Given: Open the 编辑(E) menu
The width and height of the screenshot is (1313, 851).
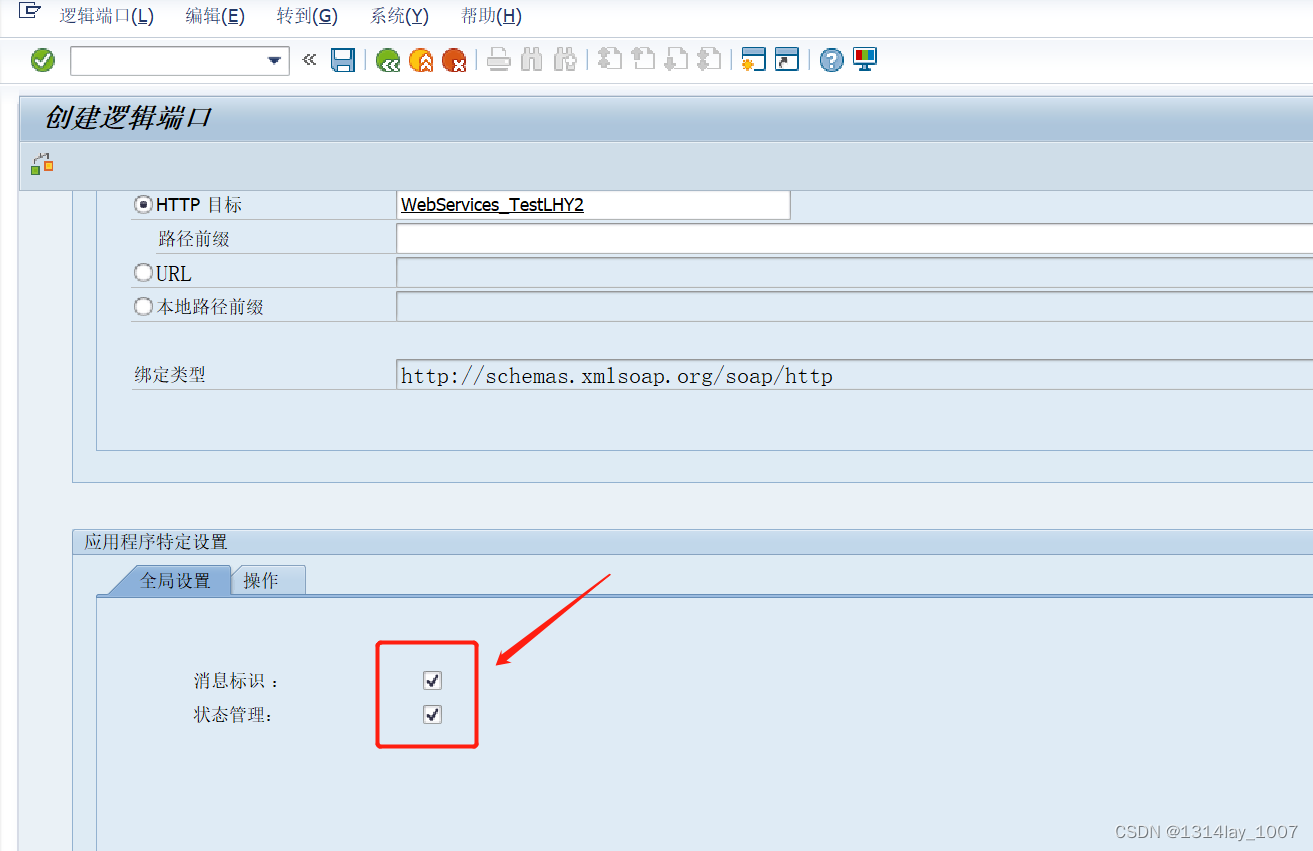Looking at the screenshot, I should (x=215, y=16).
